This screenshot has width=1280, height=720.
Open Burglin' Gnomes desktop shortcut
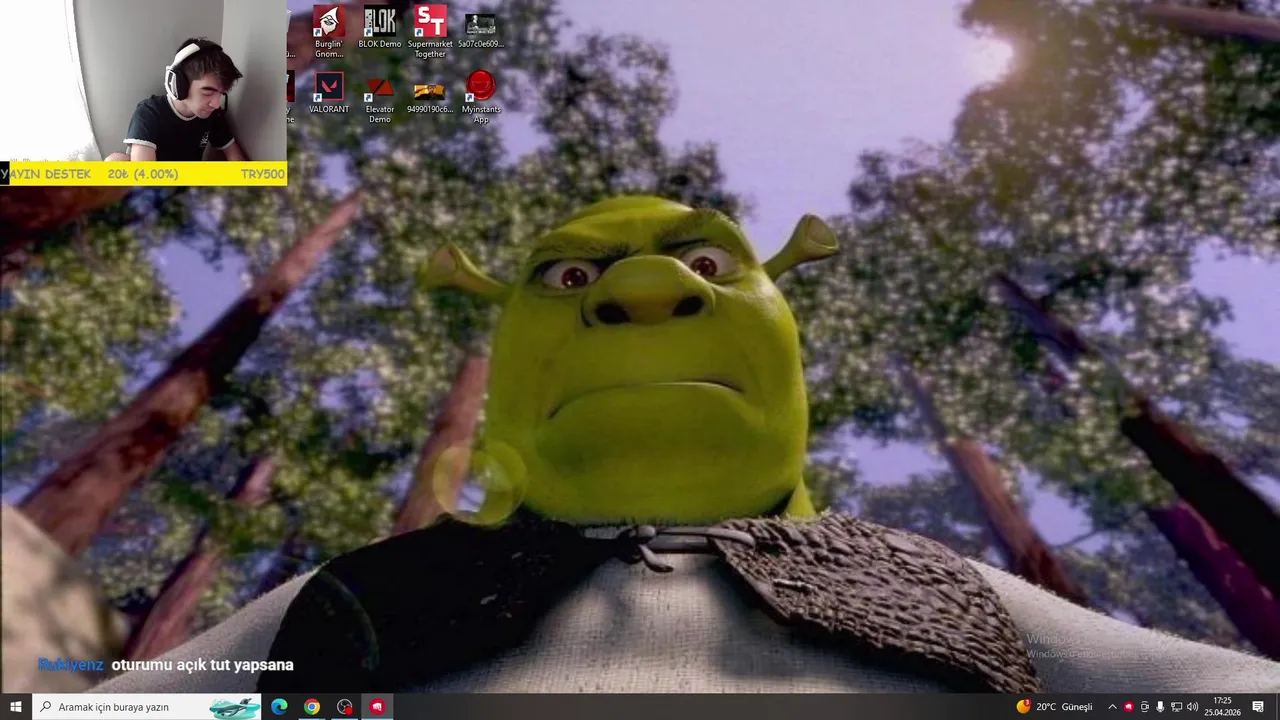coord(329,31)
